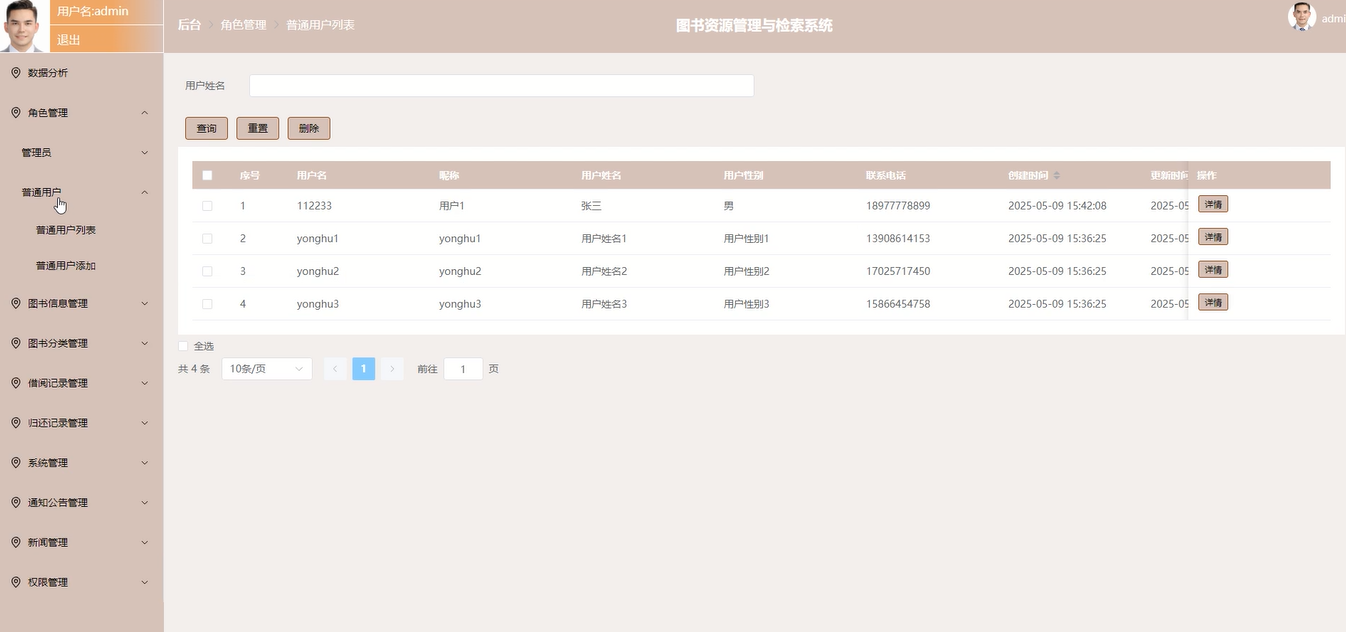
Task: Expand the 新闻管理 chevron
Action: click(x=144, y=542)
